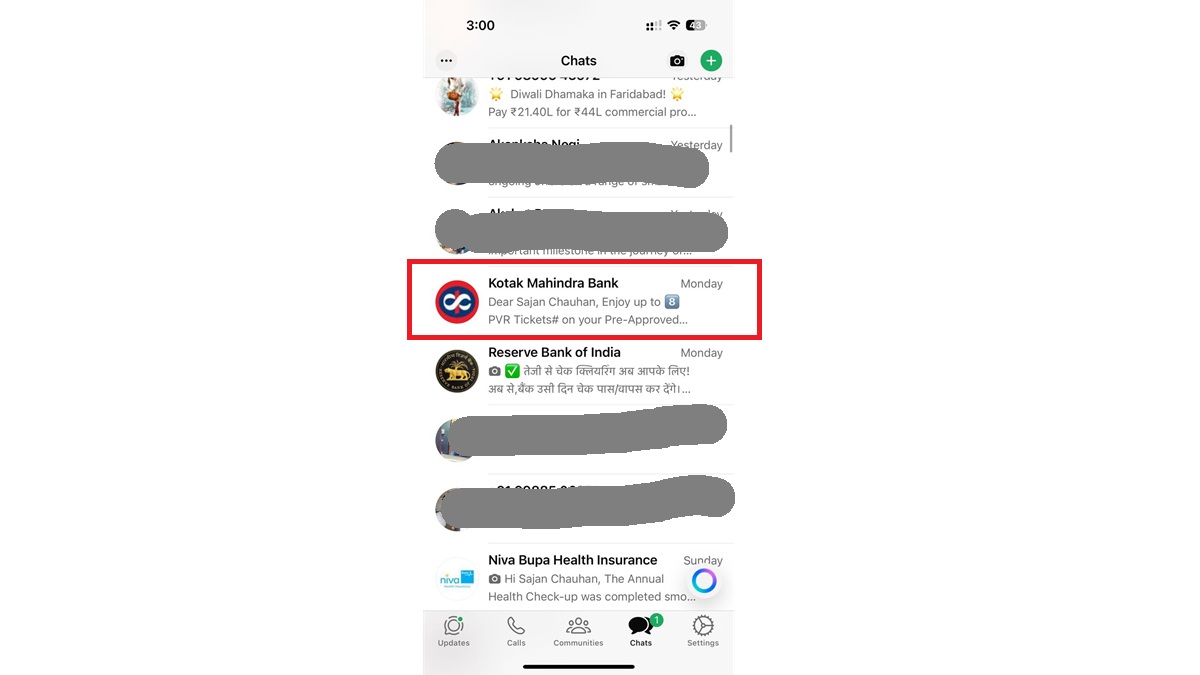This screenshot has height=675, width=1200.
Task: Tap Kotak Mahindra Bank profile picture
Action: 457,301
